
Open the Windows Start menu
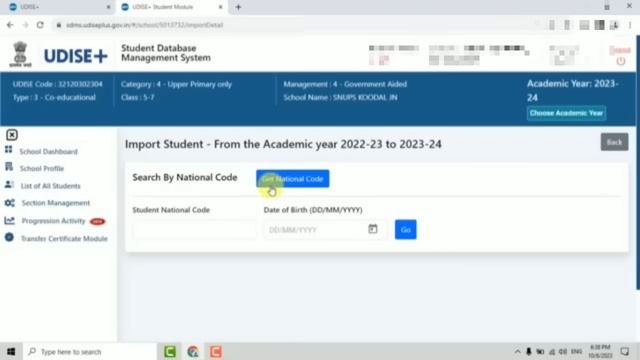[x=11, y=351]
